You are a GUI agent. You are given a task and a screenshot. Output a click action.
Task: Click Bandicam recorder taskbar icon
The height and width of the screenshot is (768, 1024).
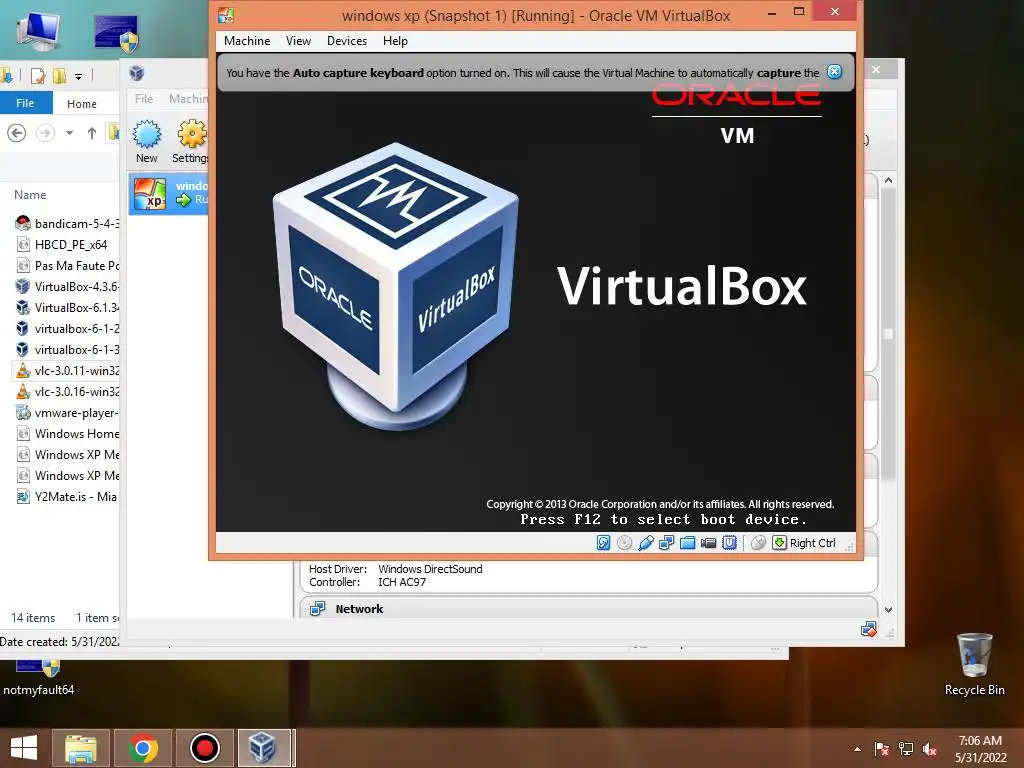pyautogui.click(x=204, y=748)
